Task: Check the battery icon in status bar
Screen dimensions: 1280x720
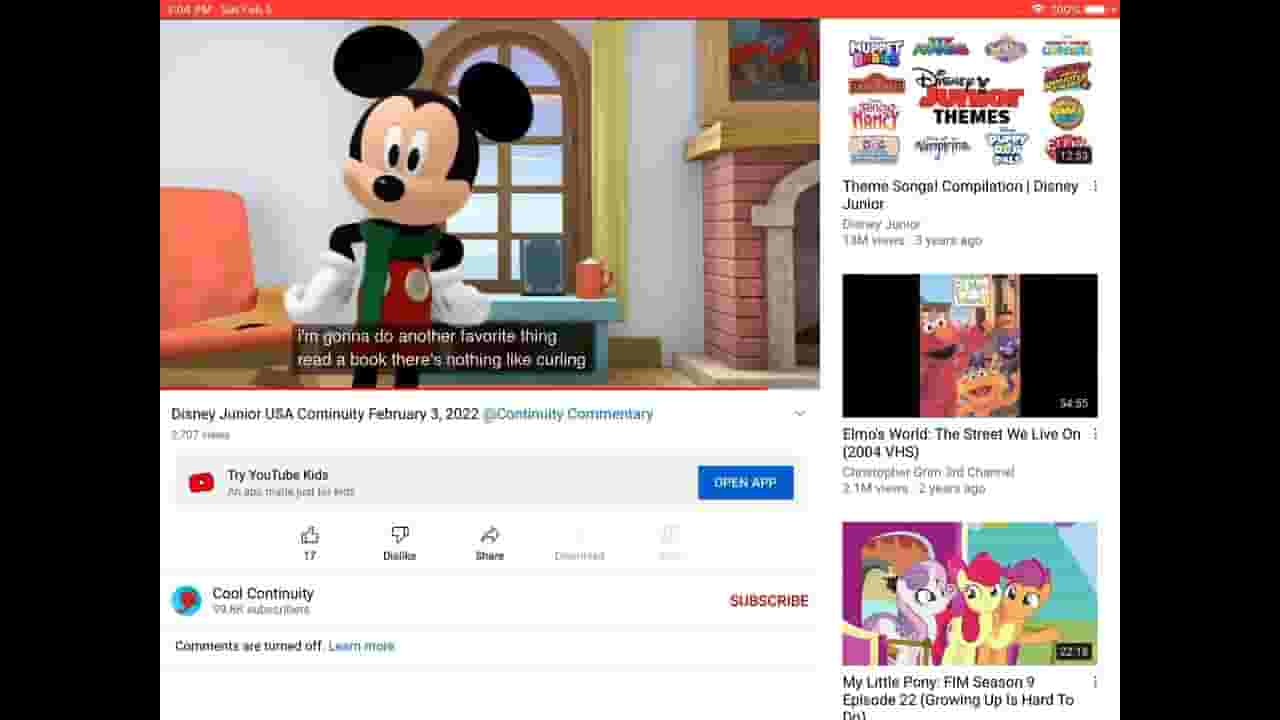Action: click(x=1095, y=9)
